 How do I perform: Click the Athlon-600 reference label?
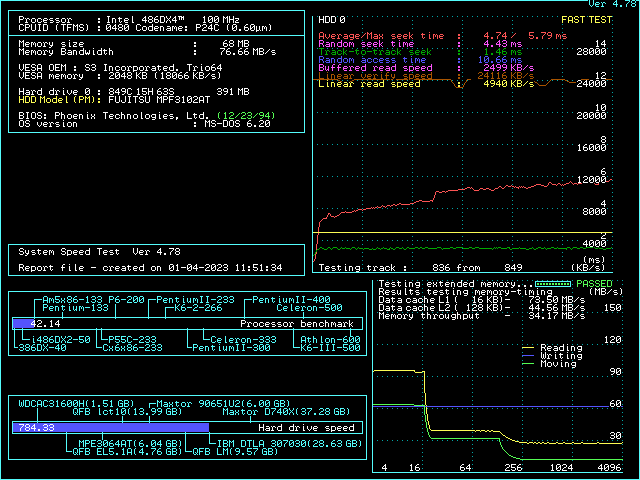pos(331,340)
